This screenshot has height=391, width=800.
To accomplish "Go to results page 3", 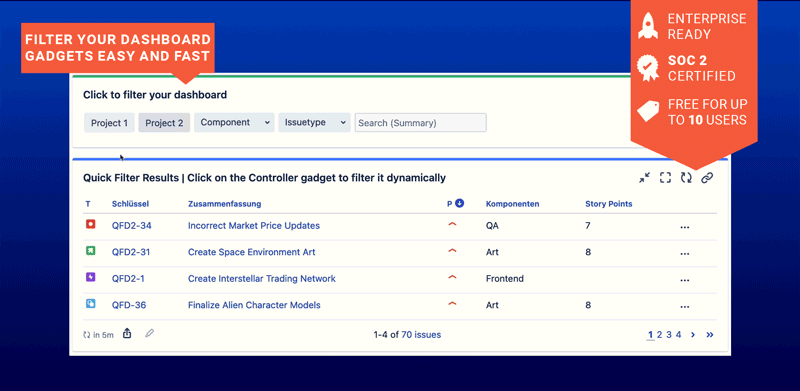I will [669, 335].
